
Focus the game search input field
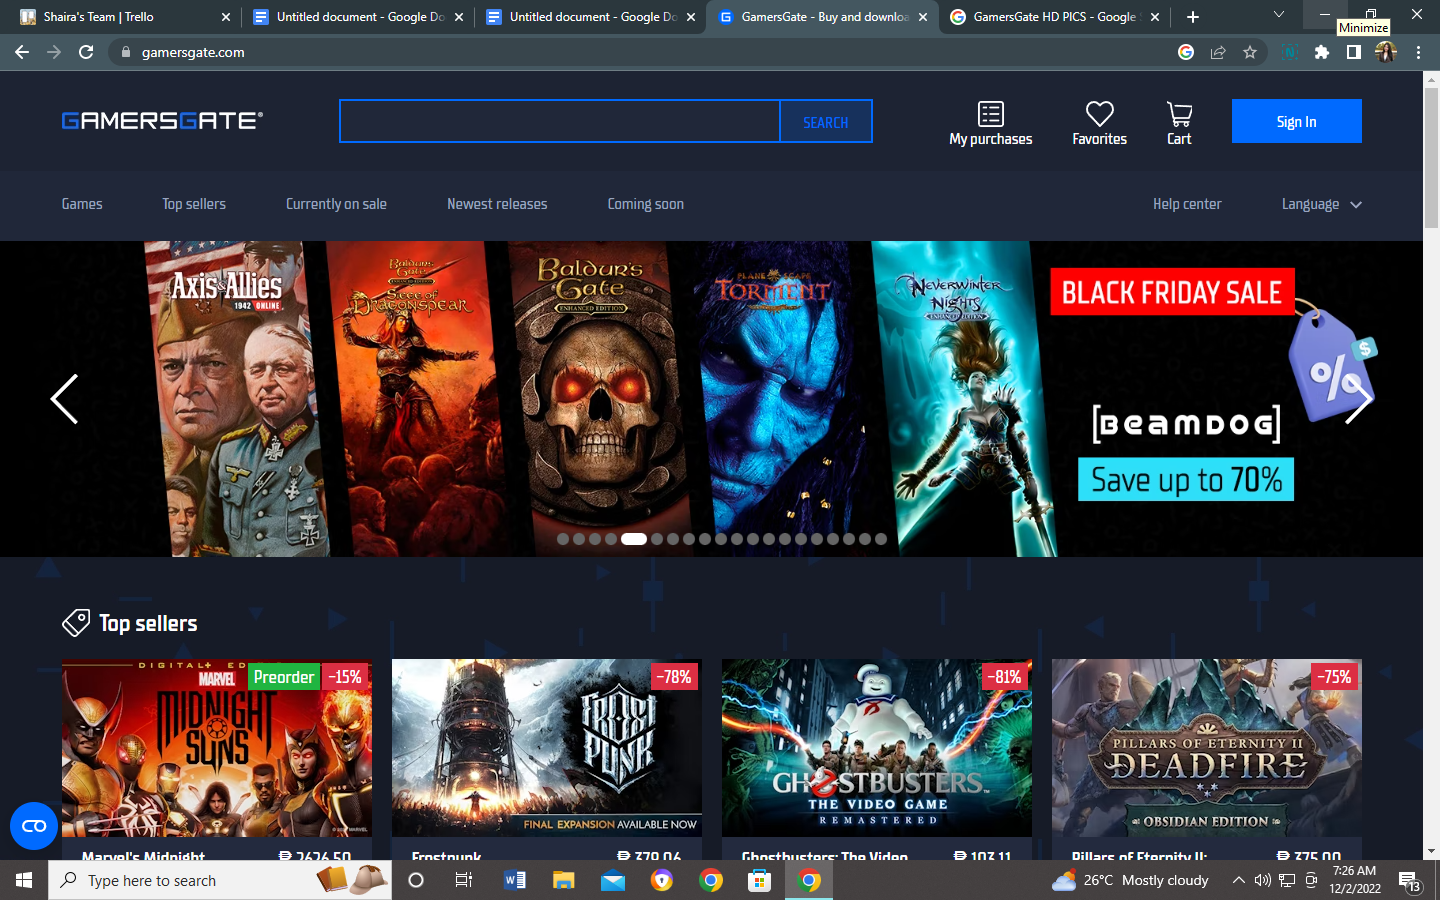coord(560,121)
